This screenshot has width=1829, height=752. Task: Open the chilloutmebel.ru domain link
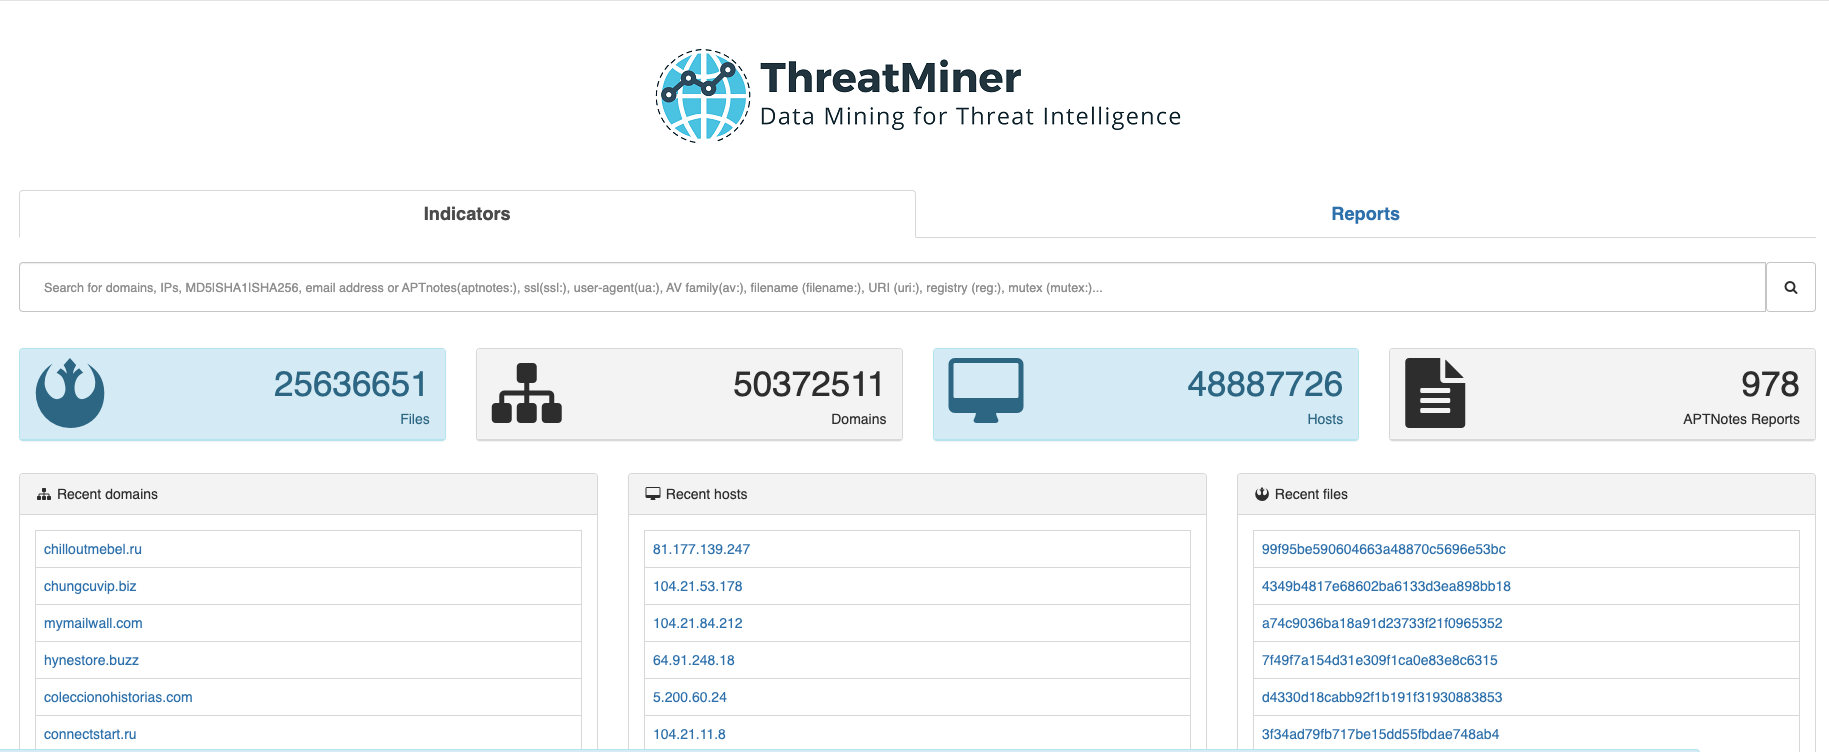click(x=93, y=549)
